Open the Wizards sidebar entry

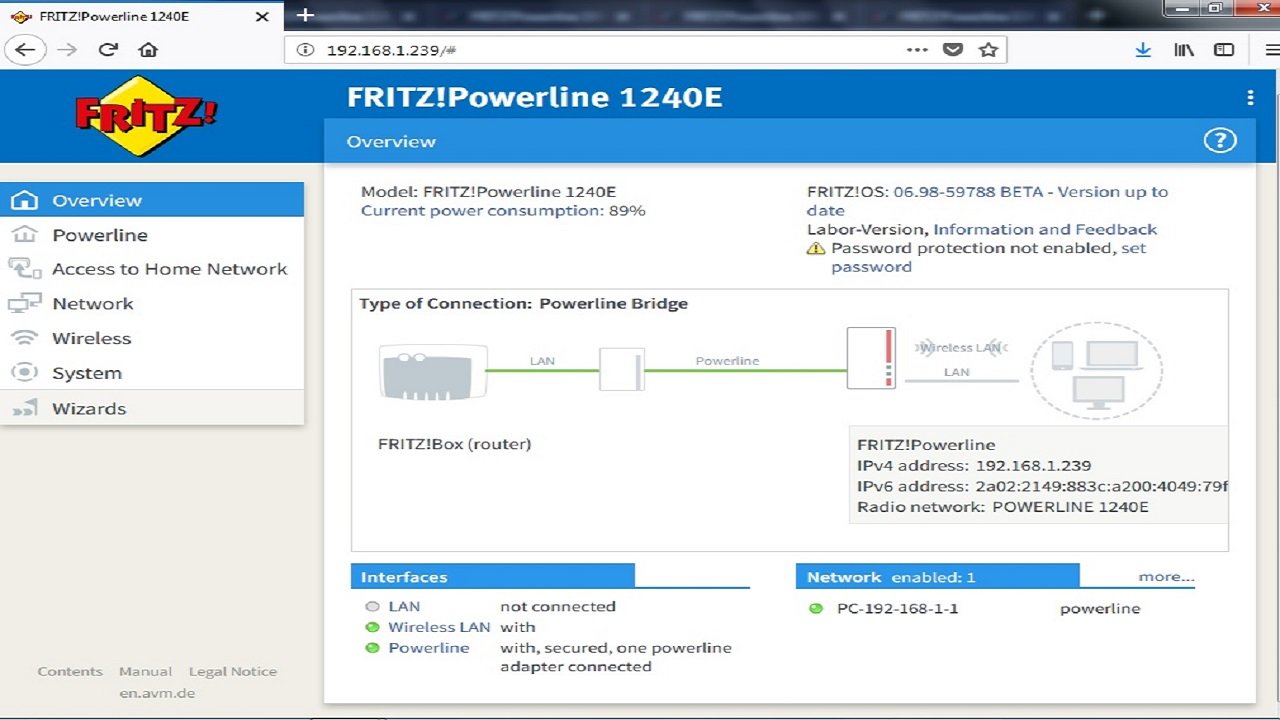click(152, 408)
